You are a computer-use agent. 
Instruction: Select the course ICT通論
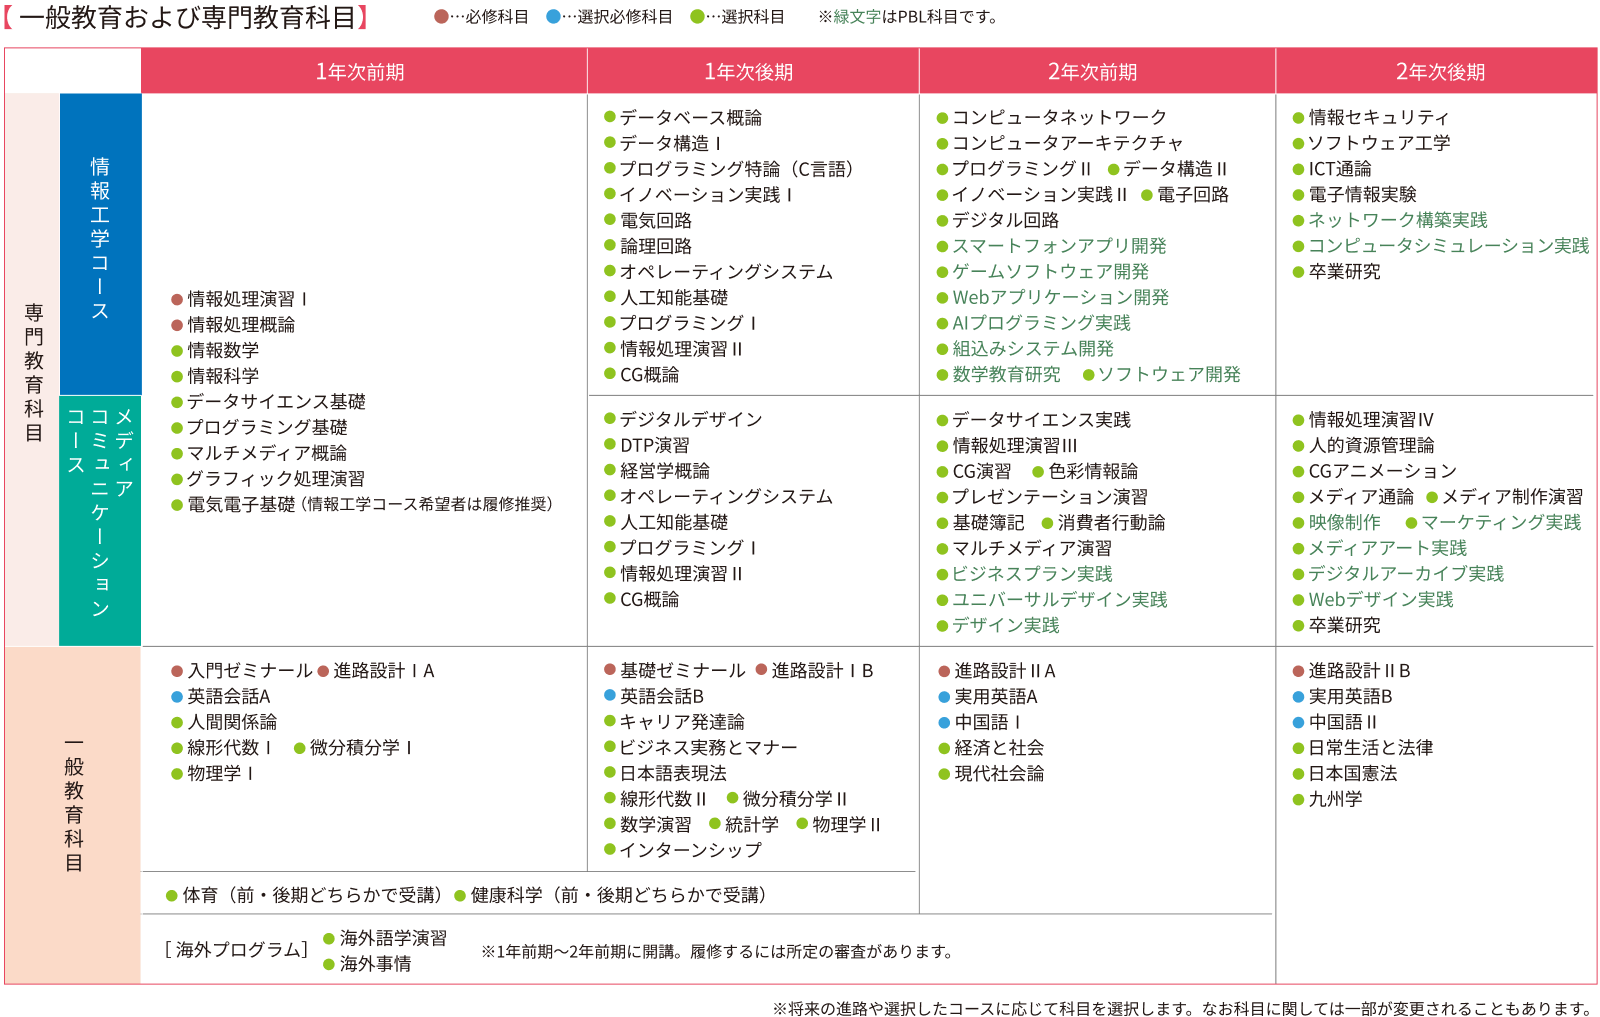pyautogui.click(x=1332, y=169)
